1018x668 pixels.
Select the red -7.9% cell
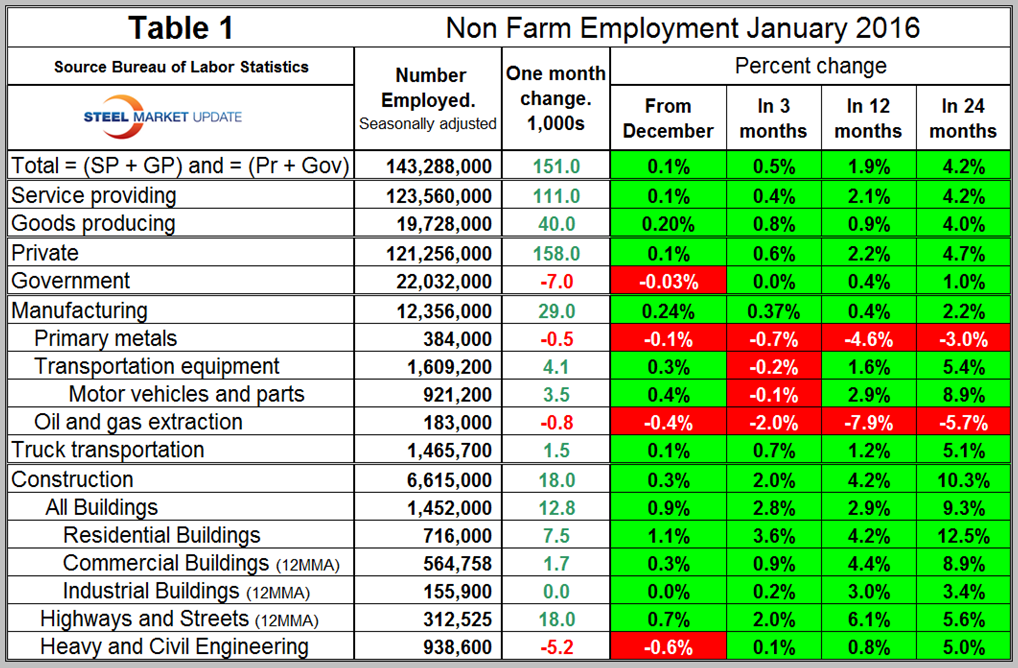867,422
